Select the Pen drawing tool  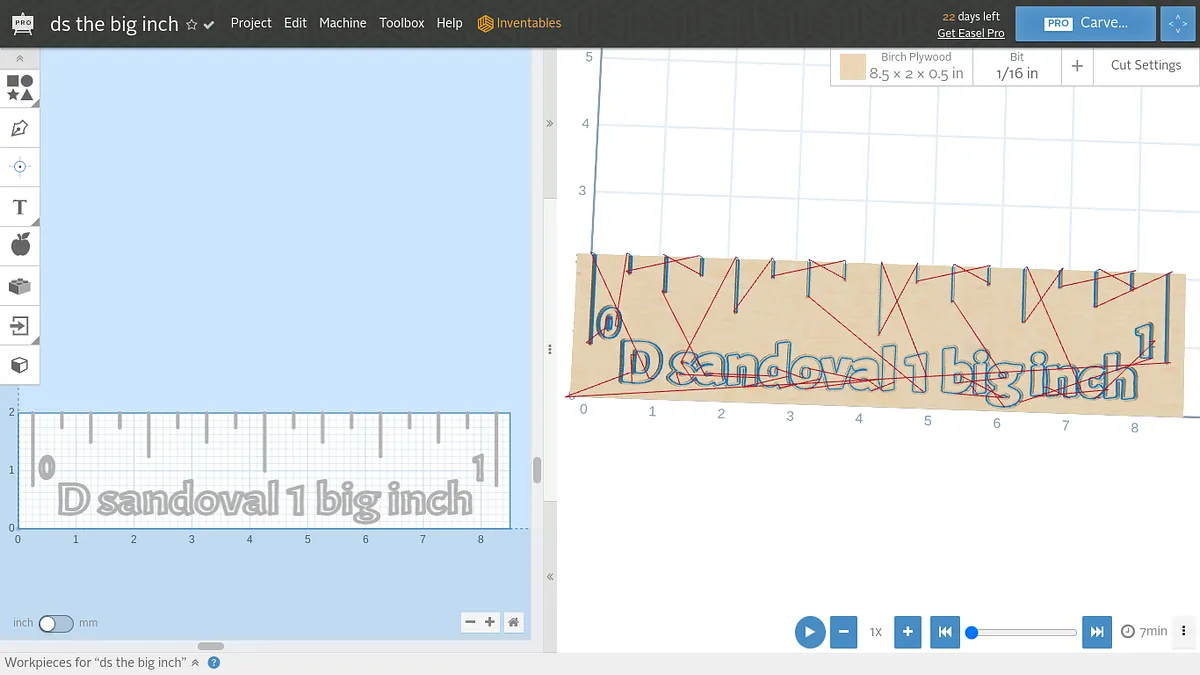[x=20, y=128]
